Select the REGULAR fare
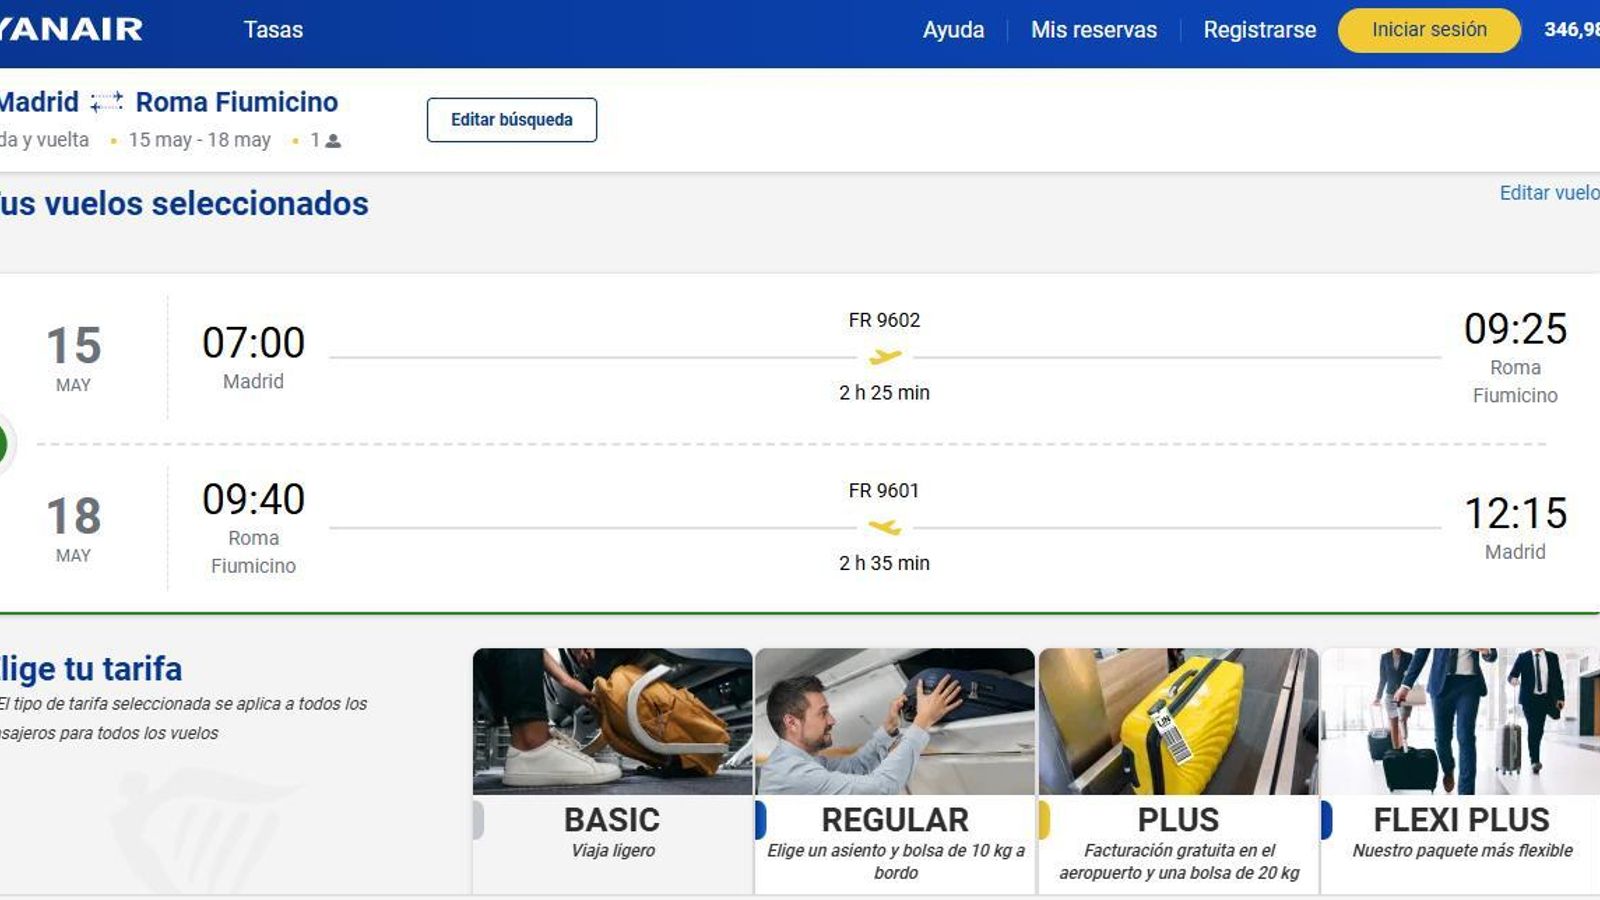The height and width of the screenshot is (900, 1600). coord(893,820)
